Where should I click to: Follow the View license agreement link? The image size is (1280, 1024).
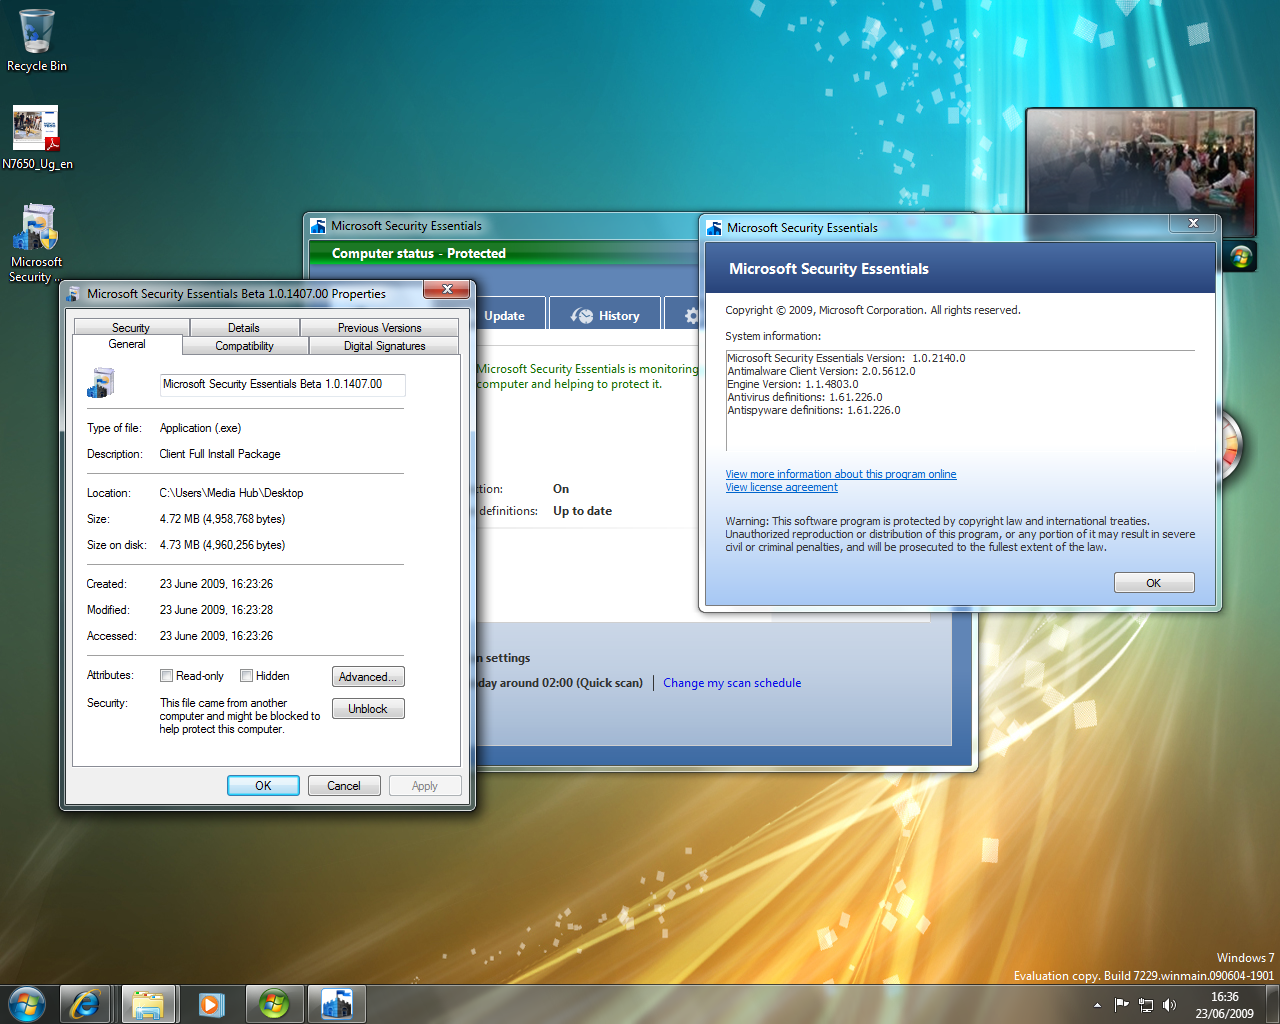781,488
